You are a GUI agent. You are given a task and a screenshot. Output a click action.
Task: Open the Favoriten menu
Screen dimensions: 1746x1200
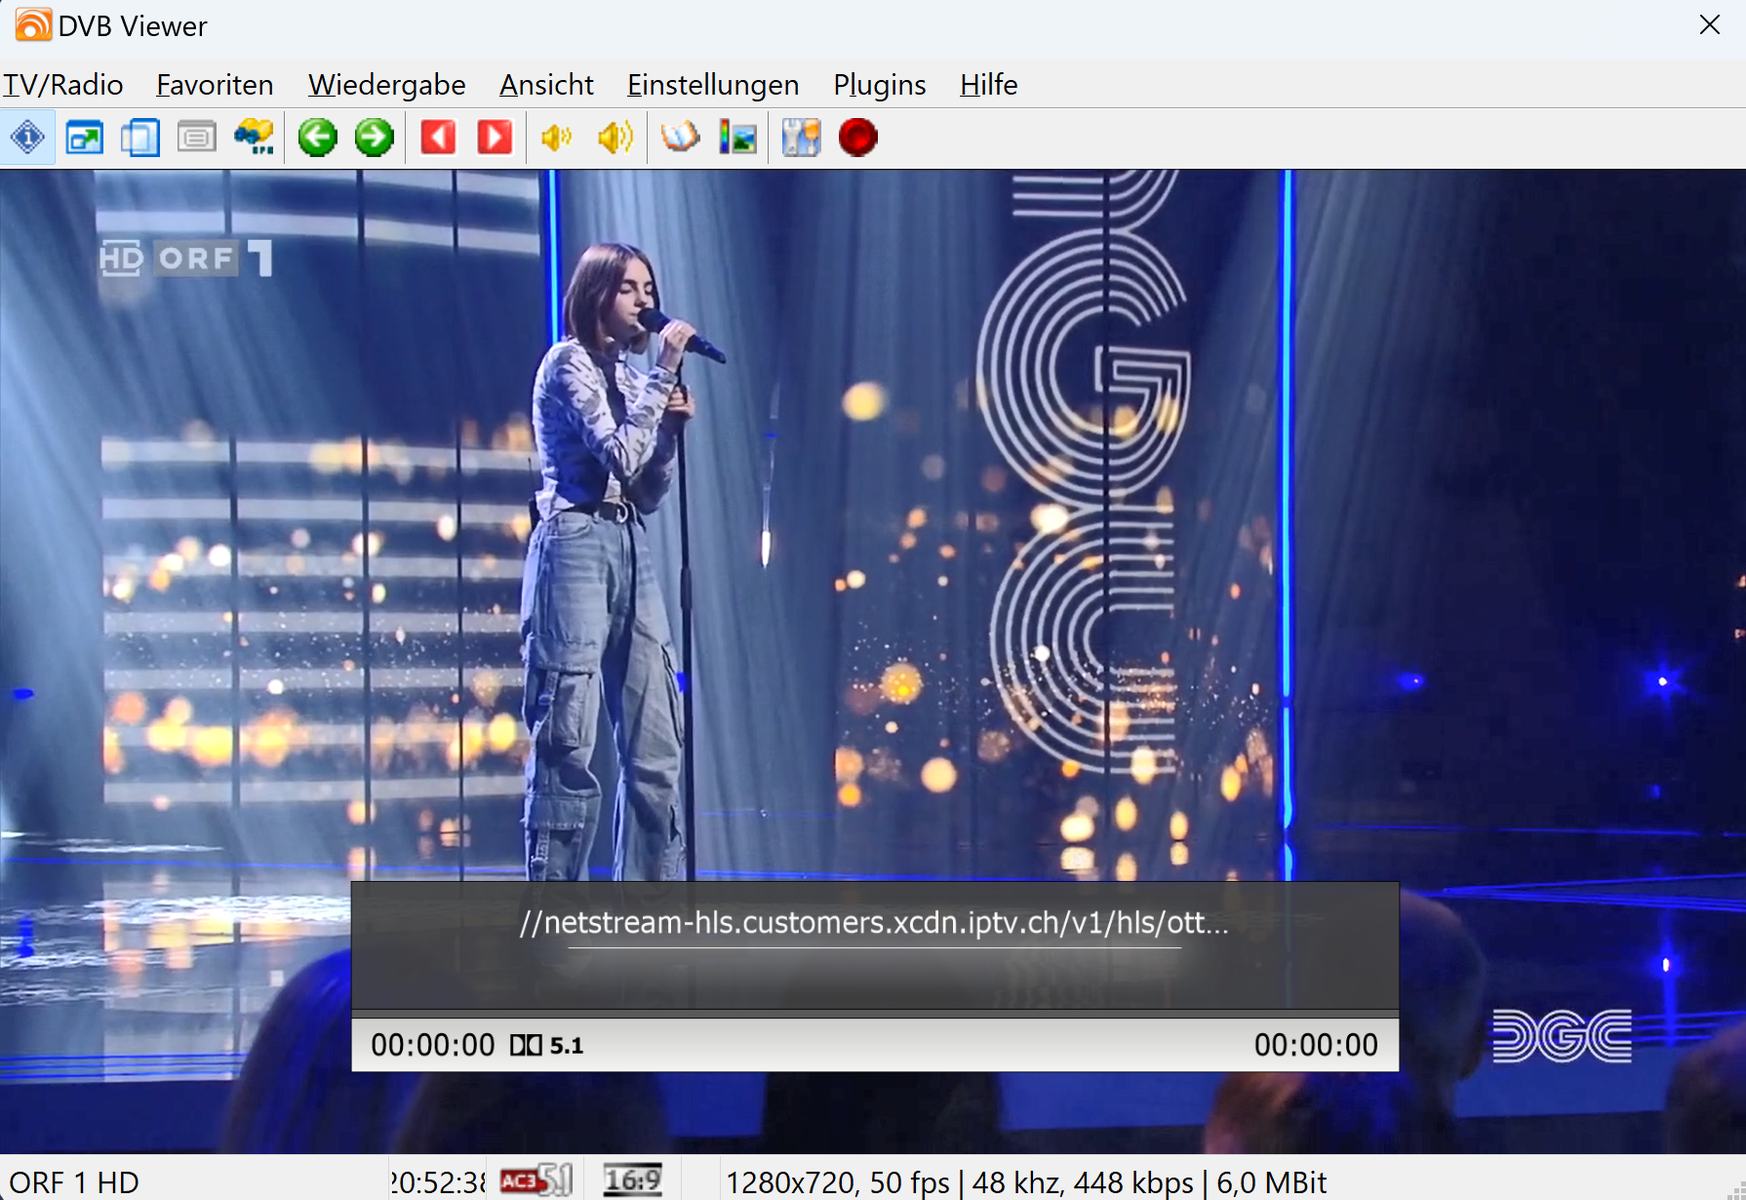tap(215, 85)
